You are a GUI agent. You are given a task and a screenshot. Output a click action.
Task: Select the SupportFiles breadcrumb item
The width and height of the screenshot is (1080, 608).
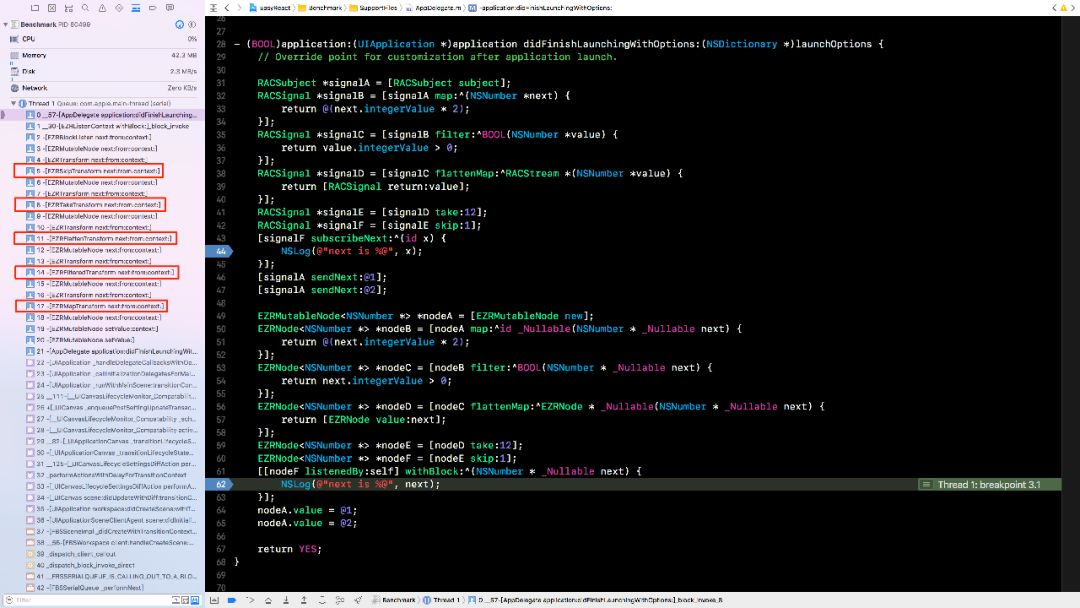[x=370, y=7]
